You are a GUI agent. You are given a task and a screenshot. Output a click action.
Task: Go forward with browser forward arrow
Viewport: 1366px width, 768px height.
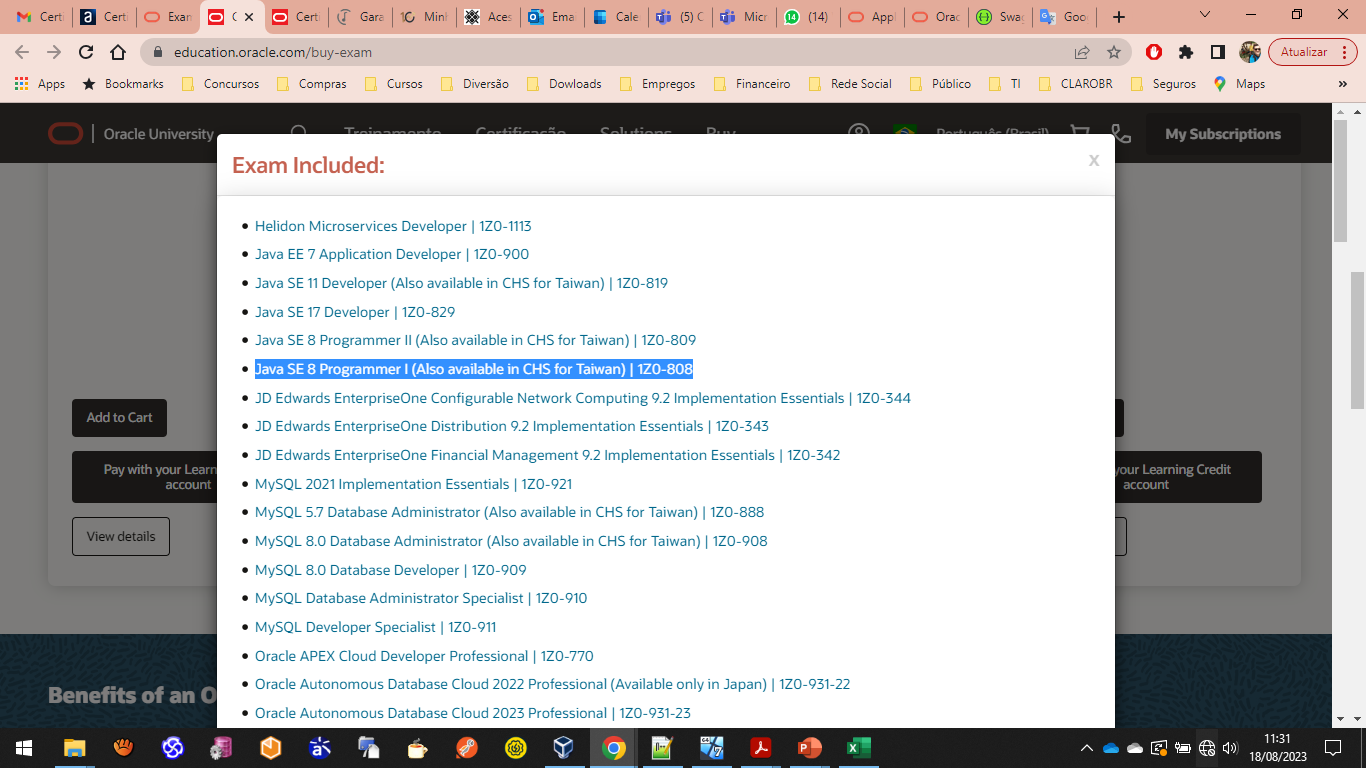(54, 52)
